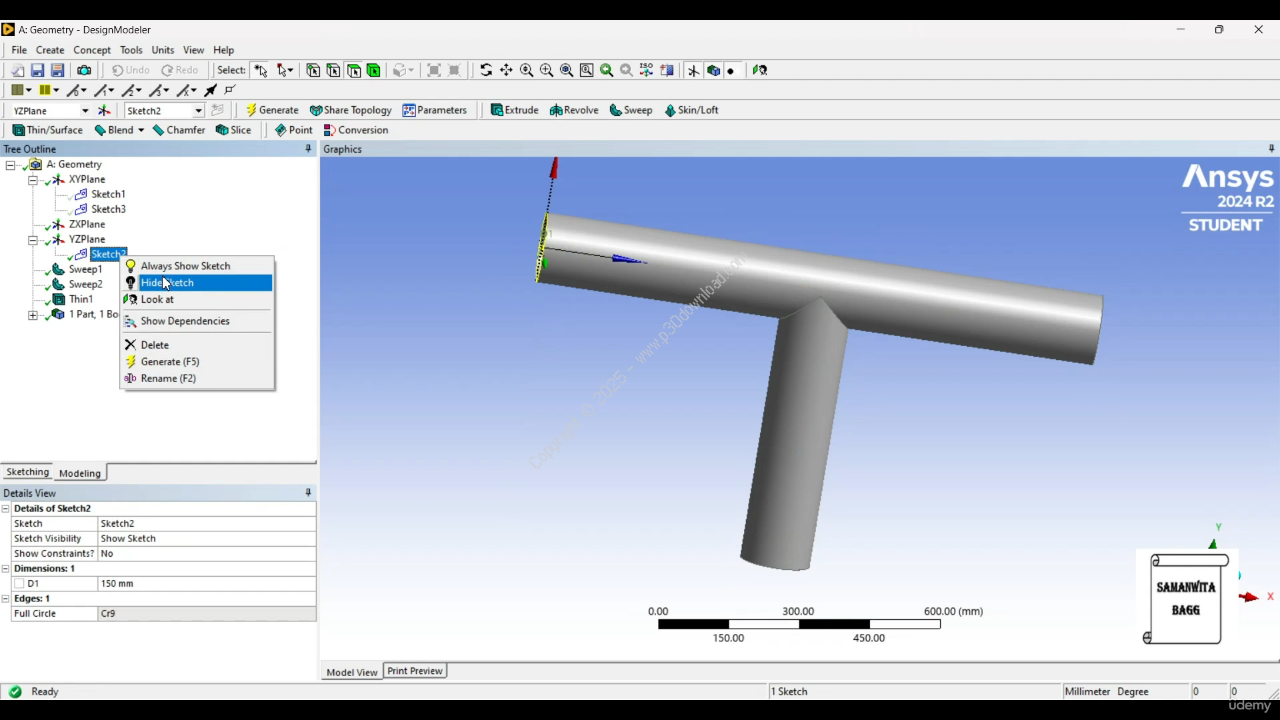Check the D1 dimension checkbox
The image size is (1280, 720).
point(19,583)
